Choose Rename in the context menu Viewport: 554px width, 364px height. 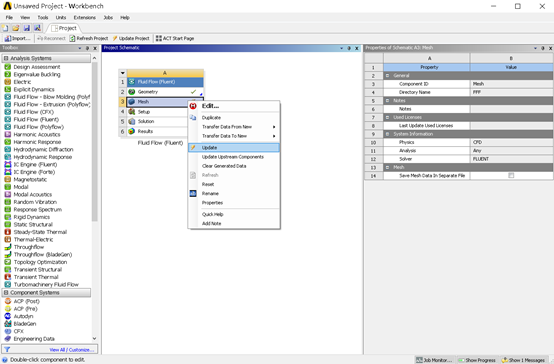(234, 193)
